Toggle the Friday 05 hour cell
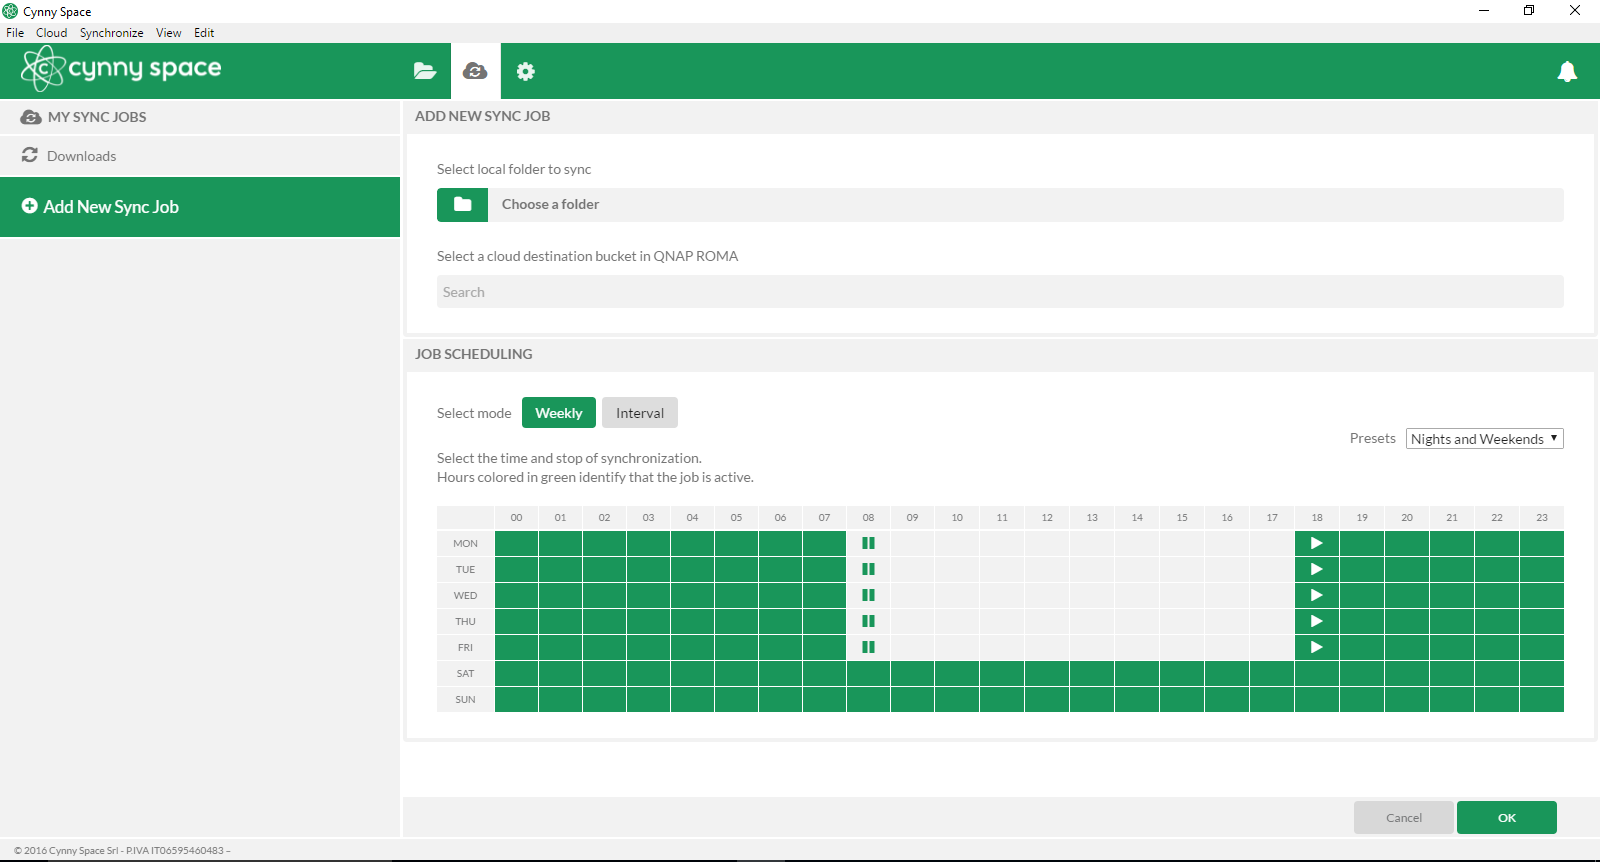This screenshot has width=1600, height=862. 736,647
